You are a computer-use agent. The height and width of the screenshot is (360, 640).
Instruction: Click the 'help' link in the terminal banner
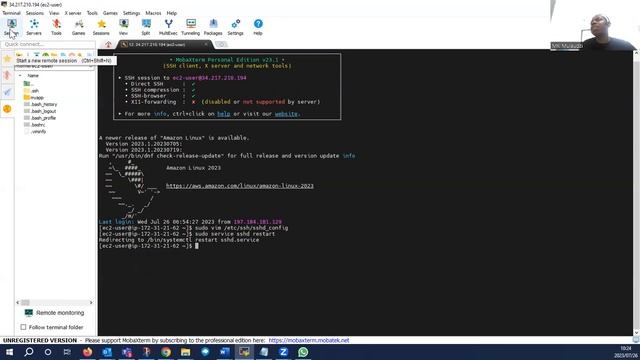coord(224,114)
